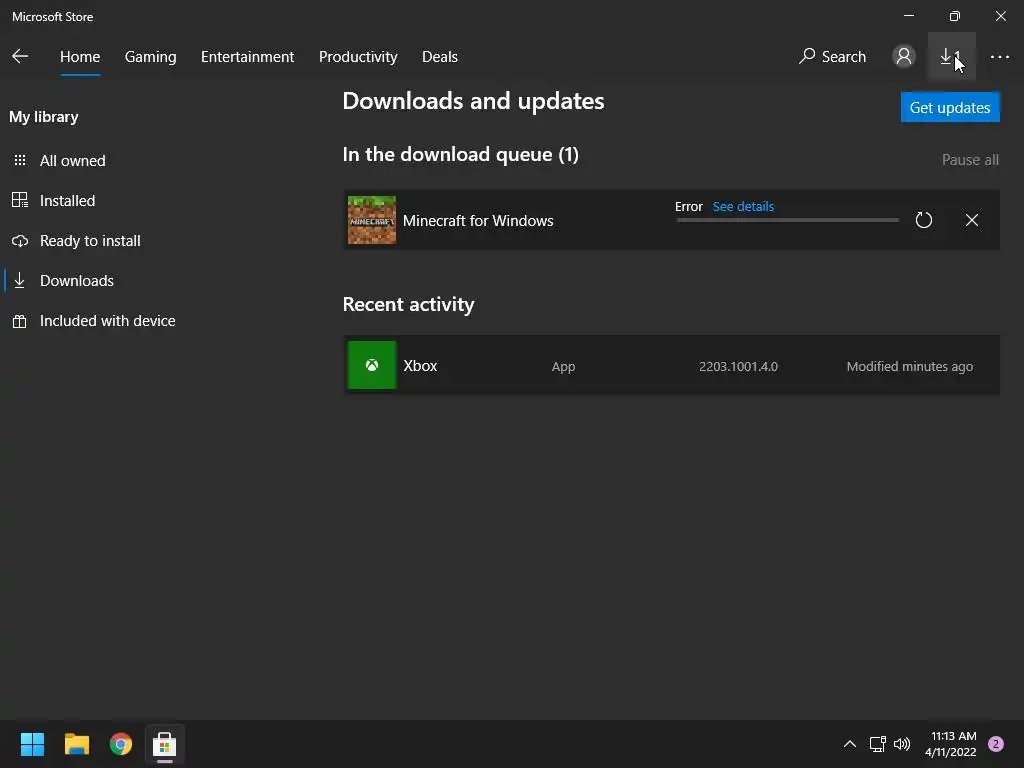Cancel the Minecraft for Windows download
This screenshot has width=1024, height=768.
[x=972, y=220]
